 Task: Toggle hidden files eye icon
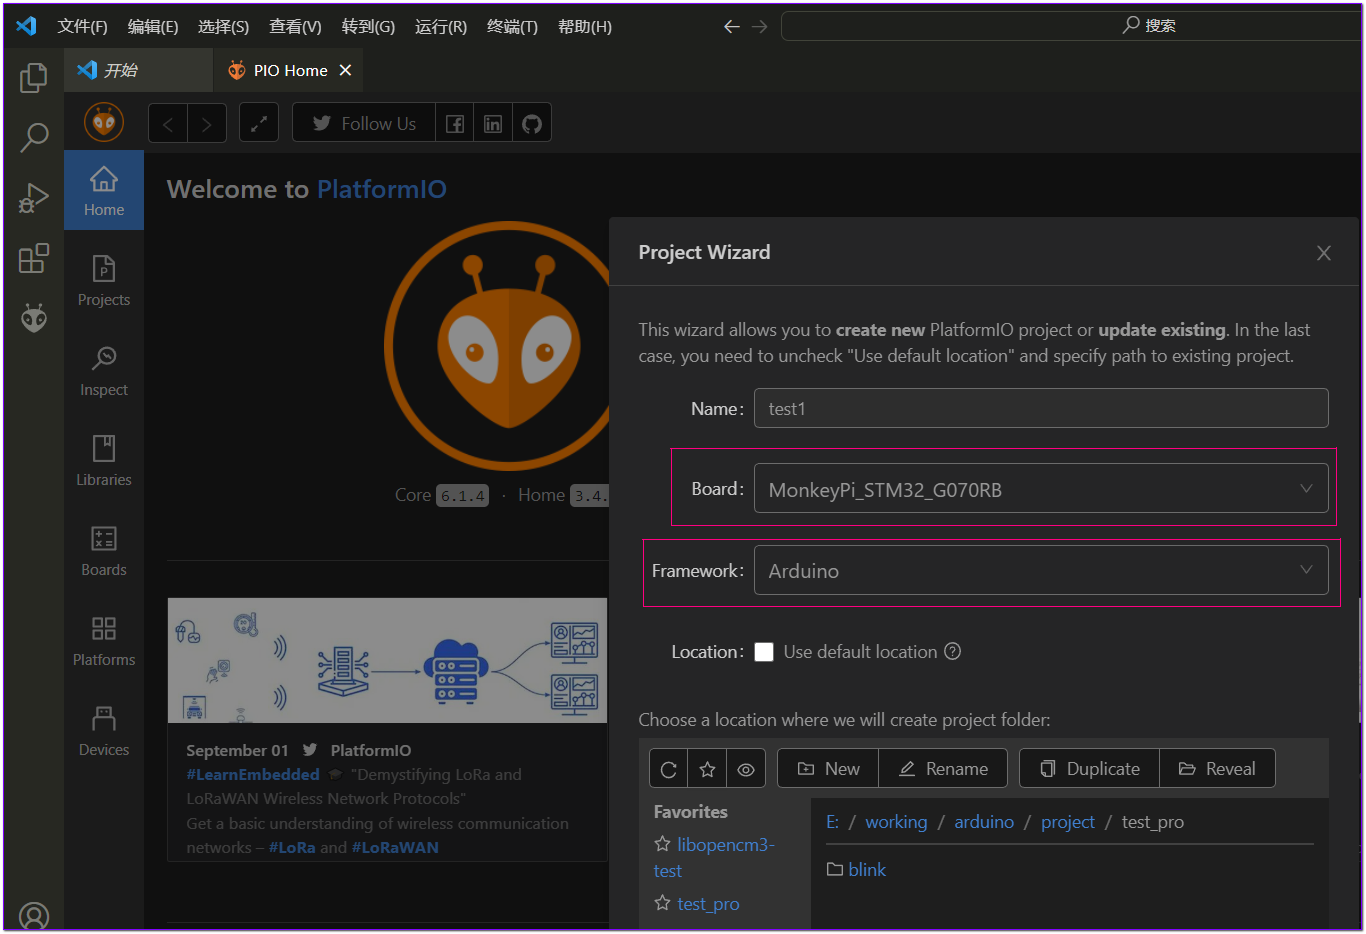746,768
